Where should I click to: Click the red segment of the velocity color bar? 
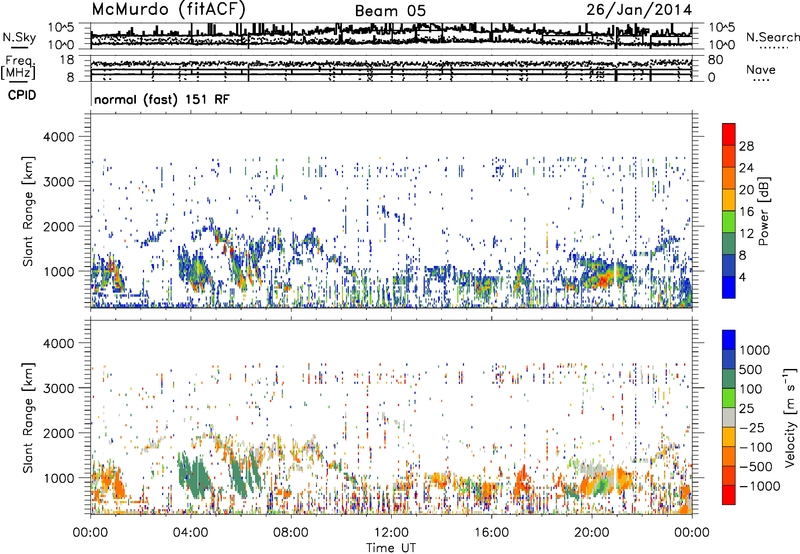(729, 494)
